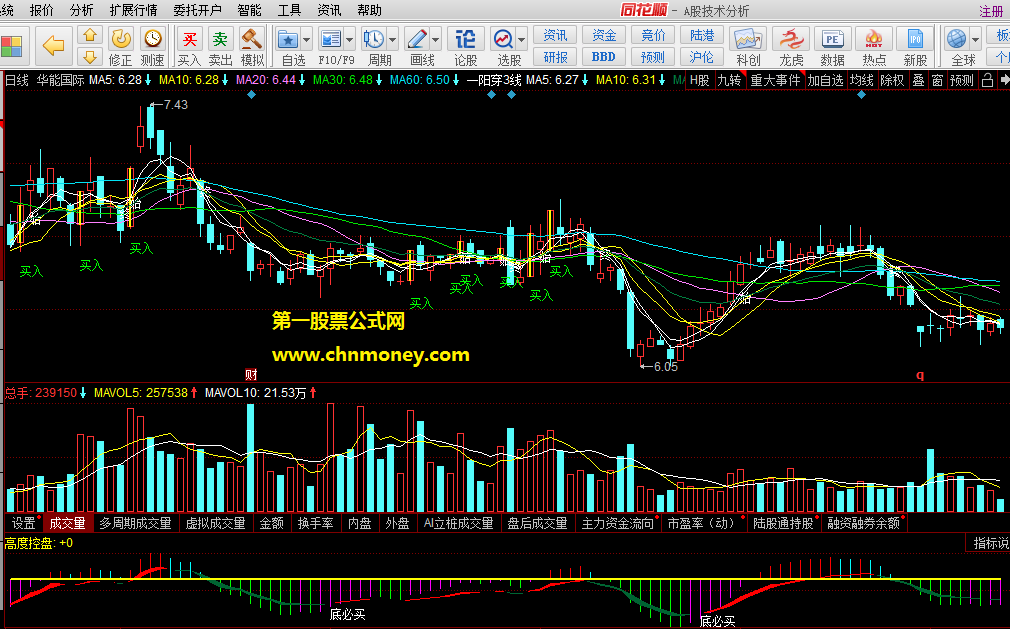Switch to the 主力资金流向 tab
The width and height of the screenshot is (1010, 629).
pos(618,523)
